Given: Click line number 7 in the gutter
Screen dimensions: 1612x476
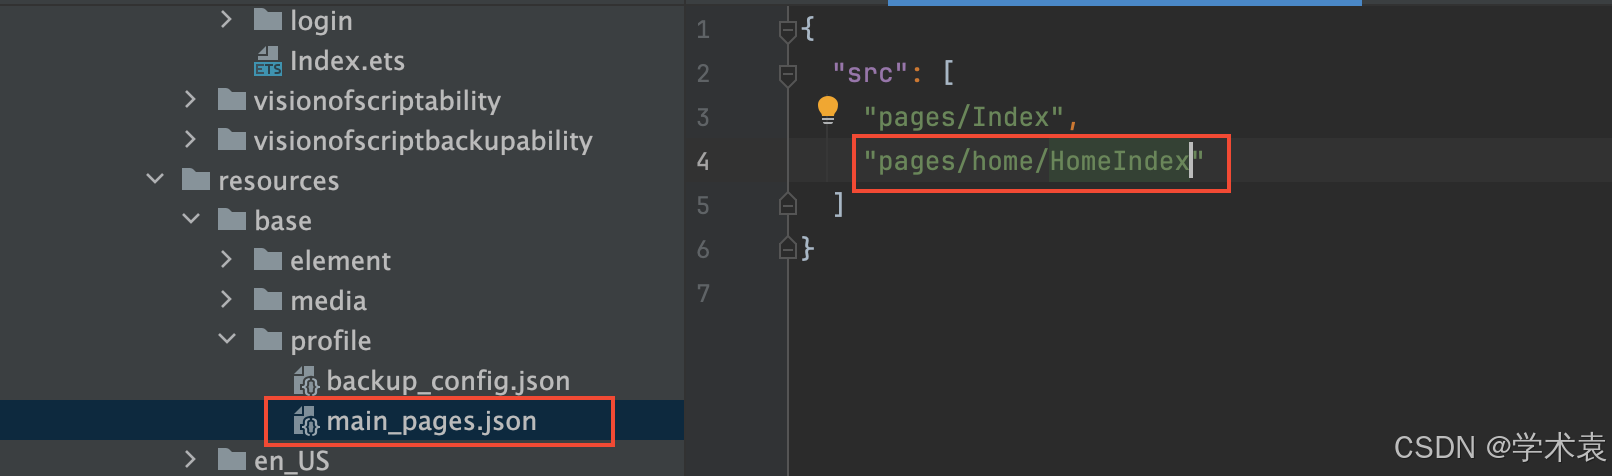Looking at the screenshot, I should [x=703, y=293].
